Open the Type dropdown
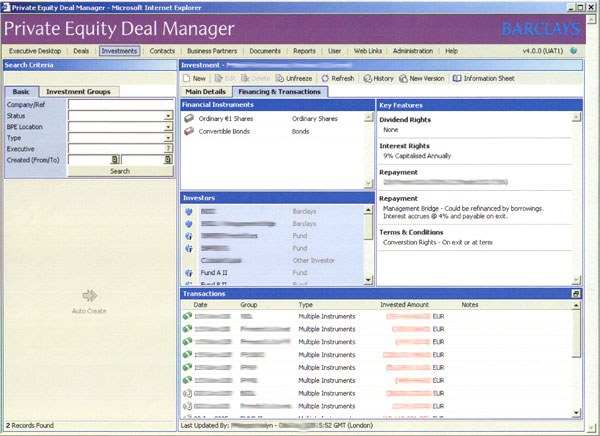This screenshot has height=436, width=600. point(168,138)
